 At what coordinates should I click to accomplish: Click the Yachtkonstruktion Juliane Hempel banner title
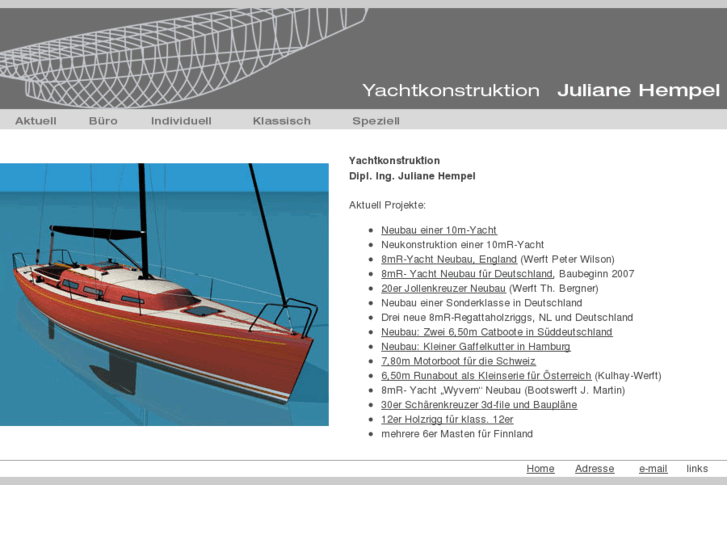(541, 90)
